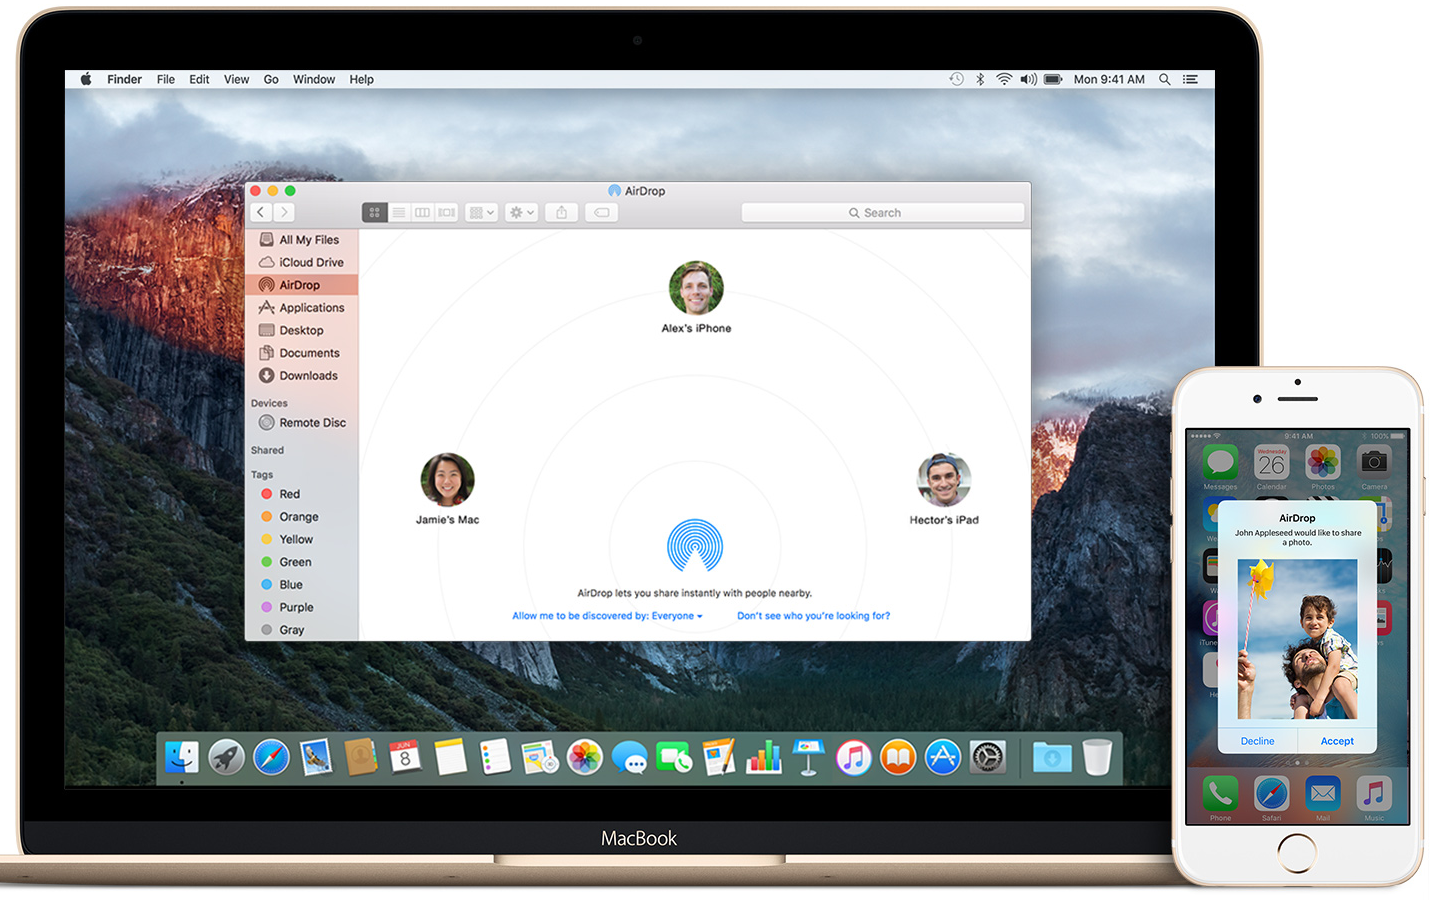The width and height of the screenshot is (1436, 900).
Task: Open iBooks from the Dock
Action: (898, 758)
